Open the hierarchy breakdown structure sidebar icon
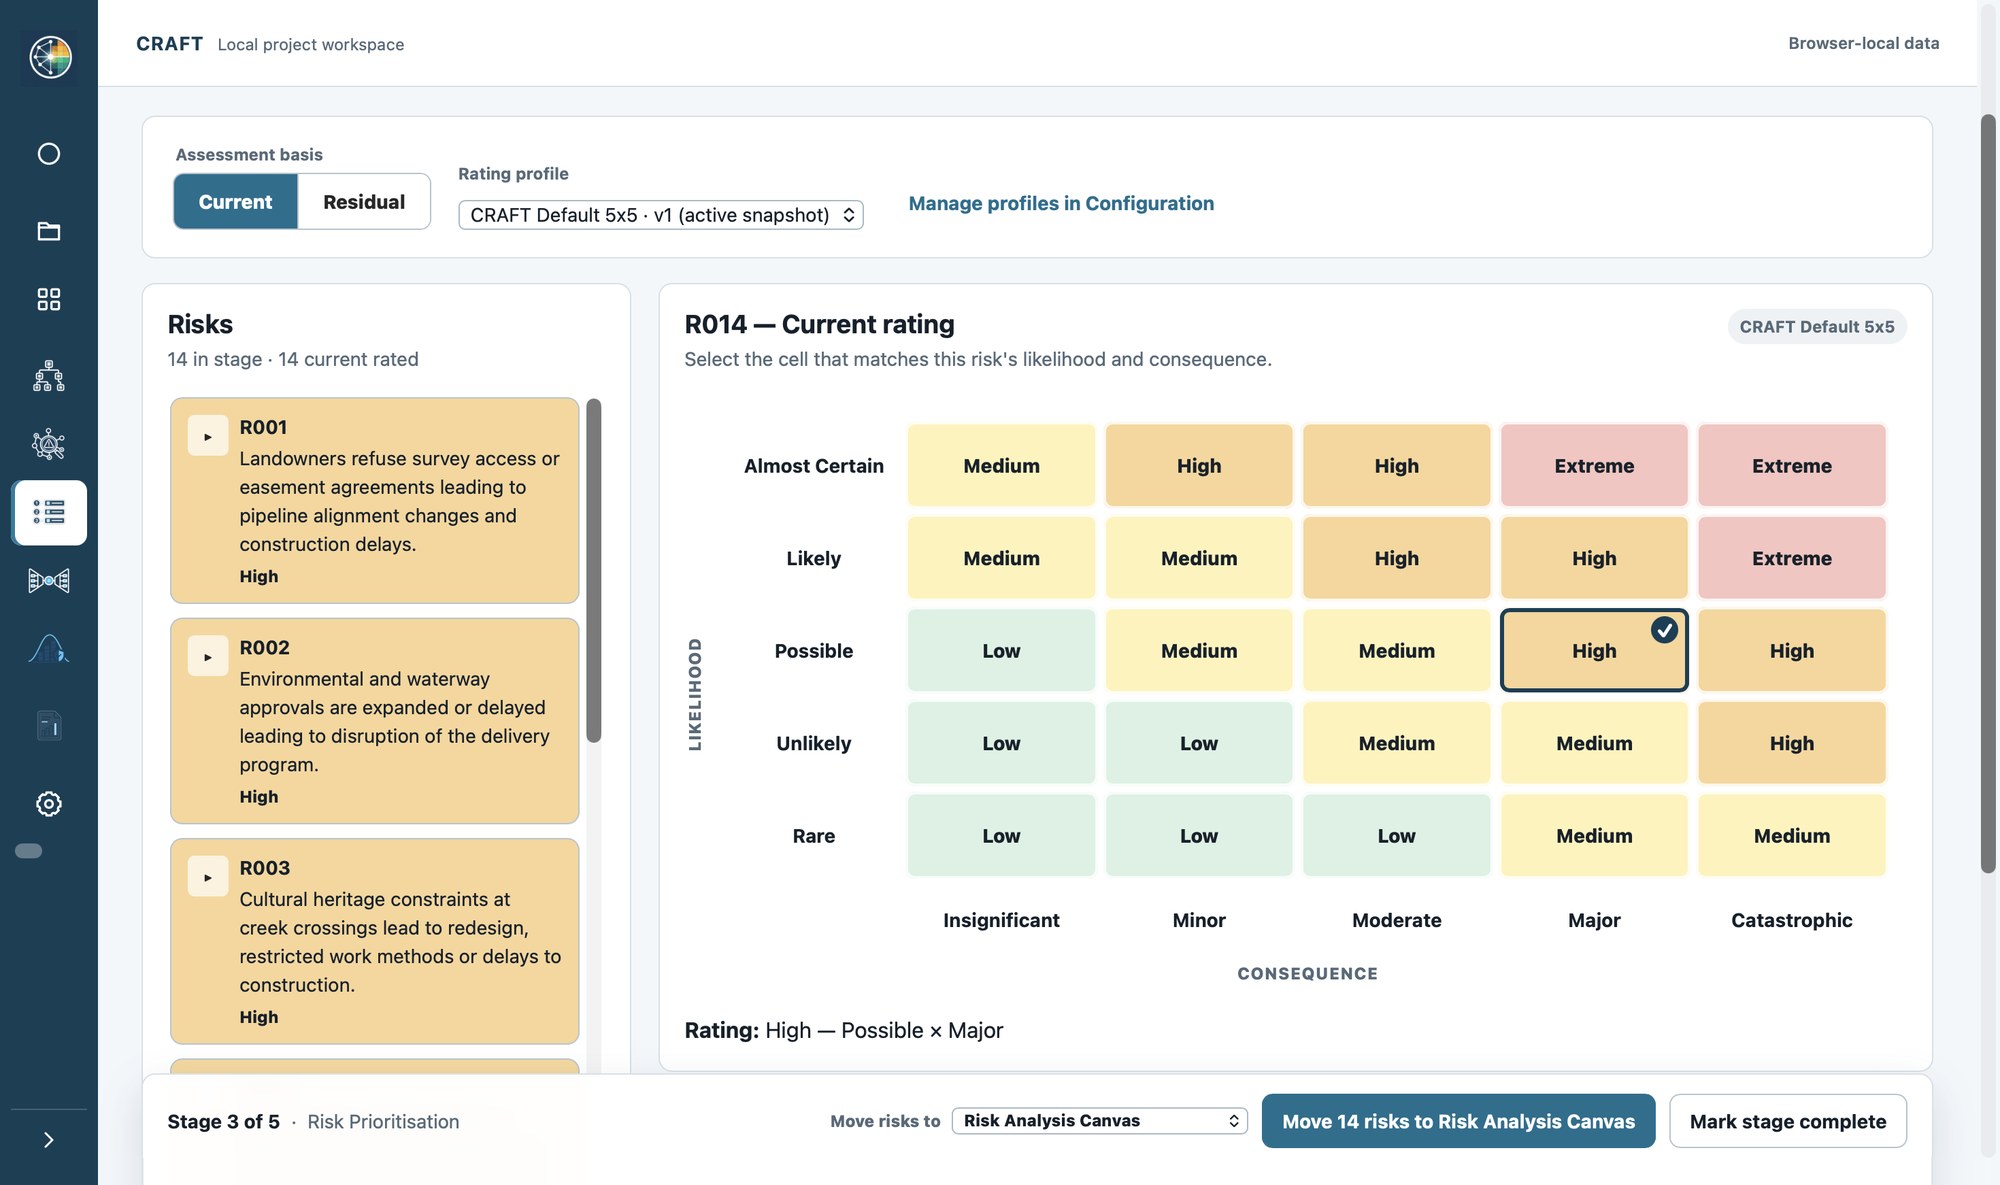The image size is (2000, 1185). pyautogui.click(x=49, y=376)
